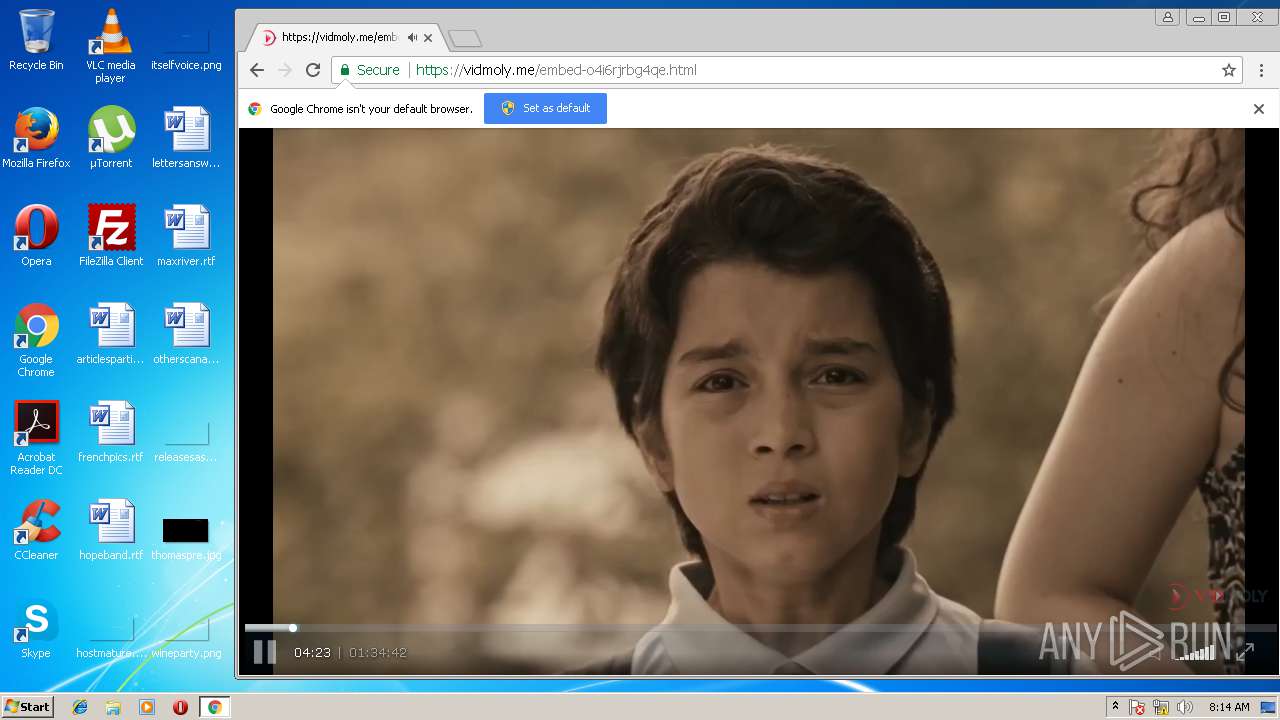The width and height of the screenshot is (1280, 720).
Task: Bookmark this page with the star
Action: tap(1229, 70)
